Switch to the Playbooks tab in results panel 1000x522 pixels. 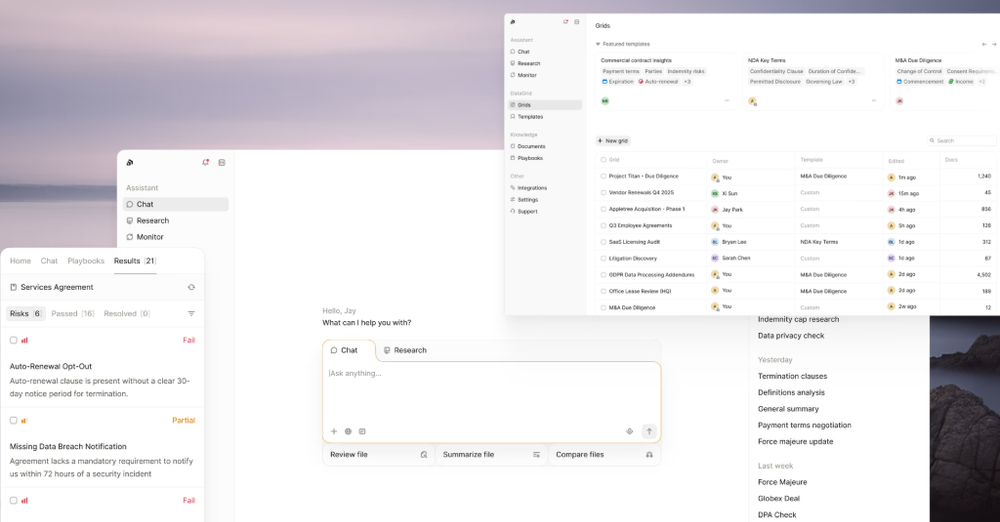[85, 261]
